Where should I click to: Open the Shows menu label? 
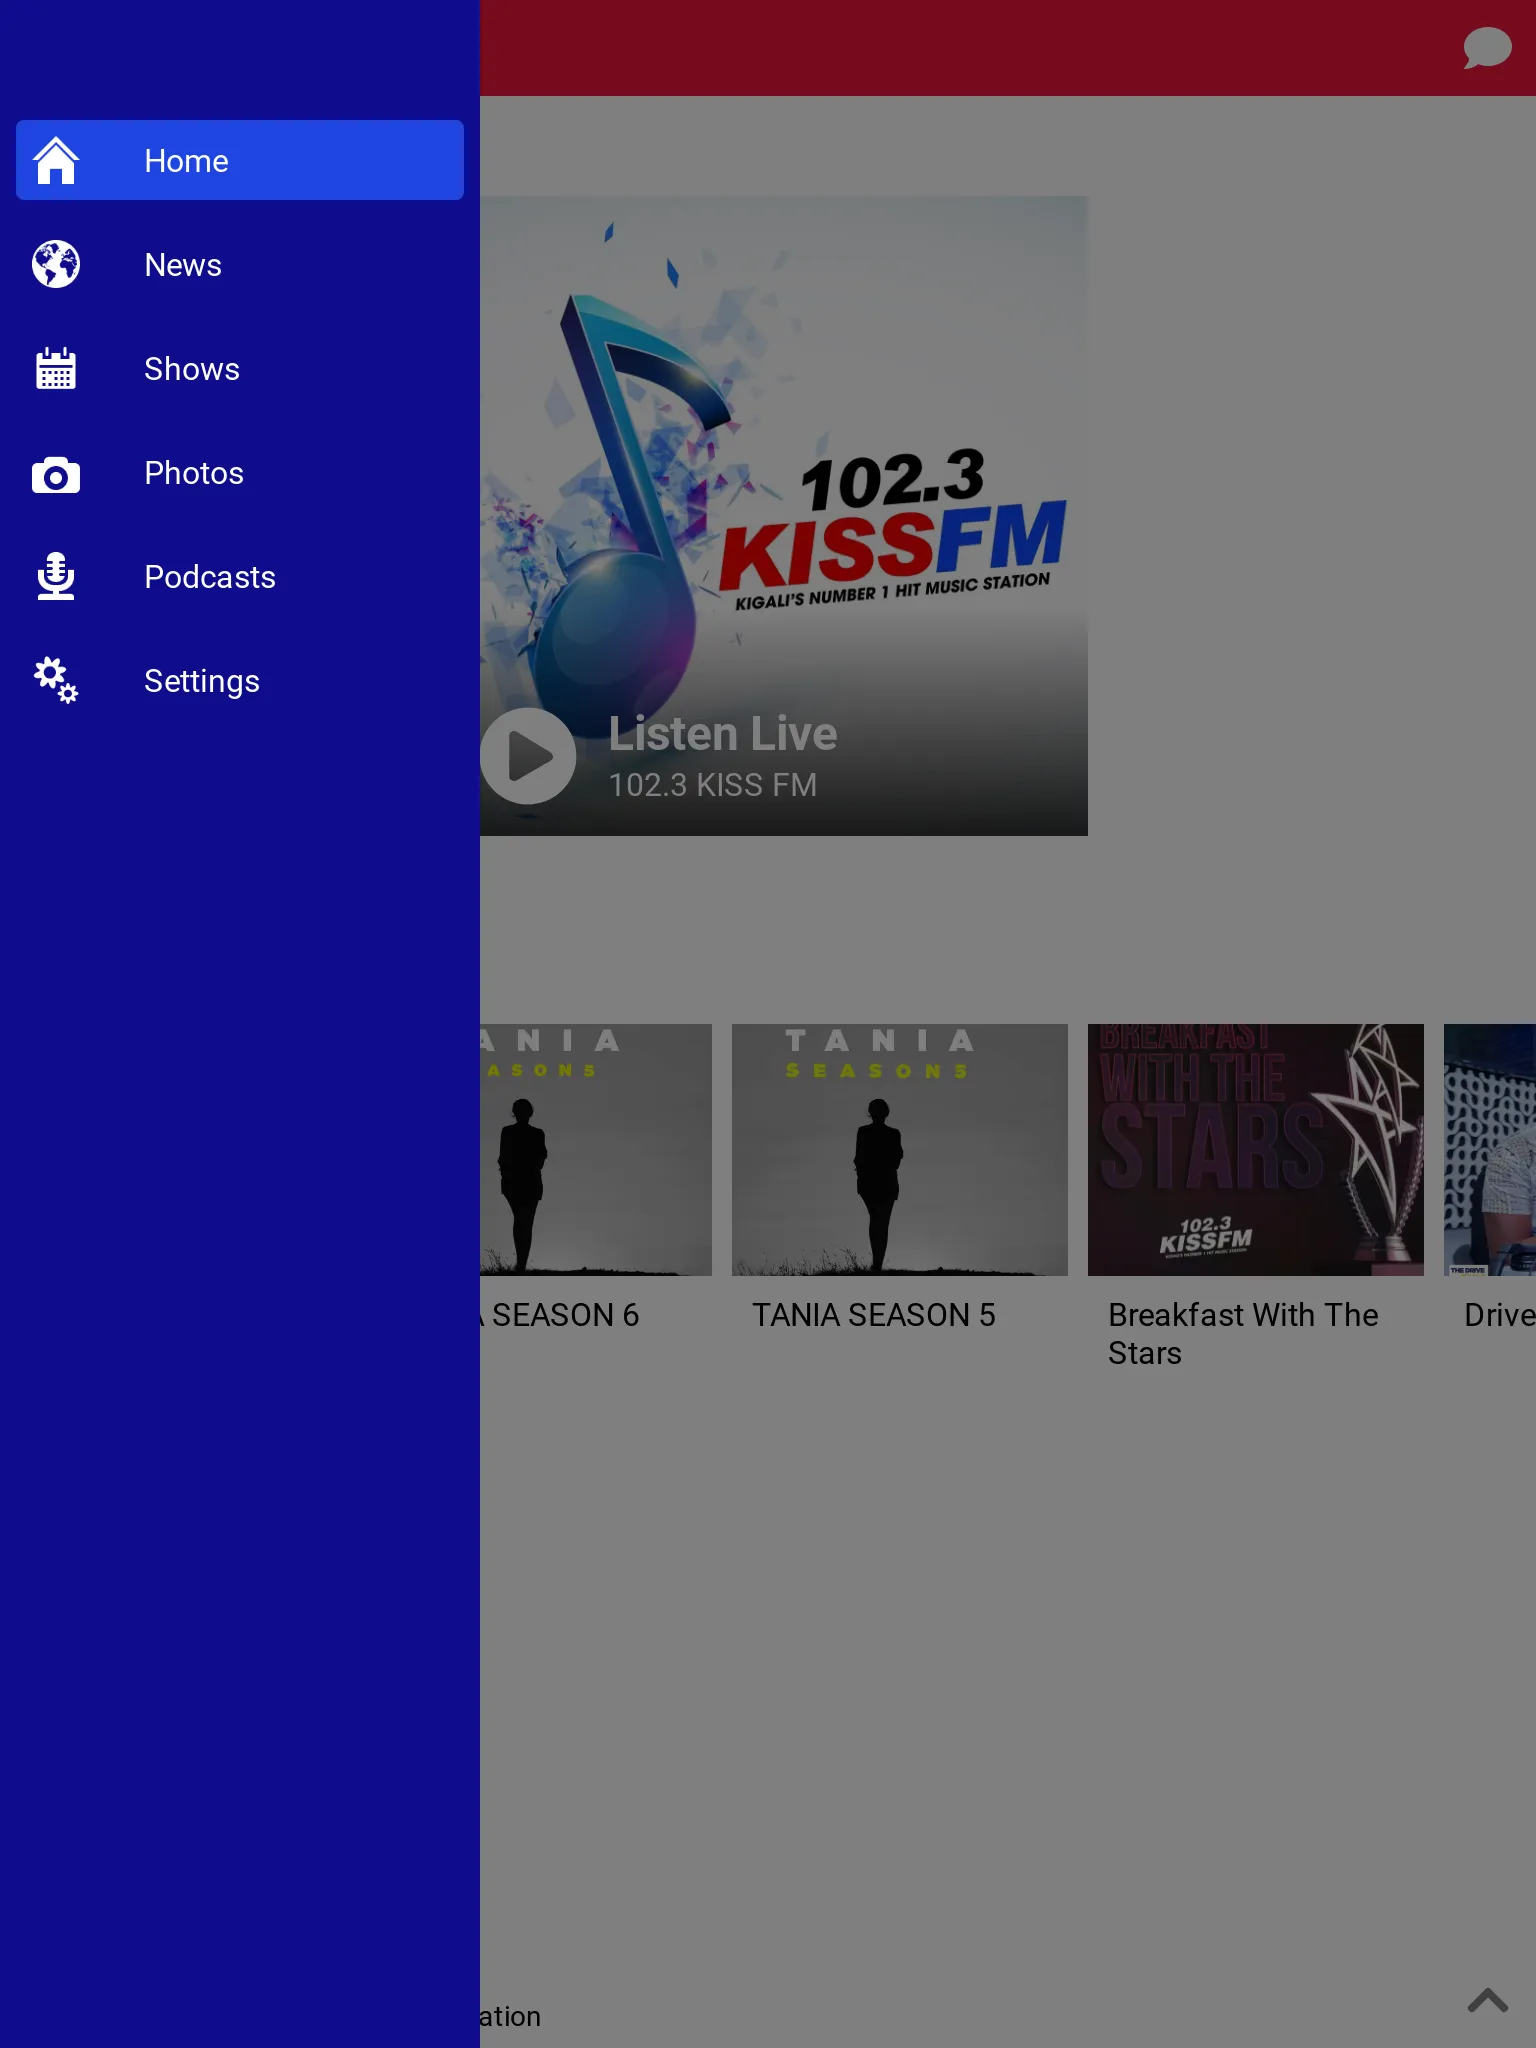[192, 369]
